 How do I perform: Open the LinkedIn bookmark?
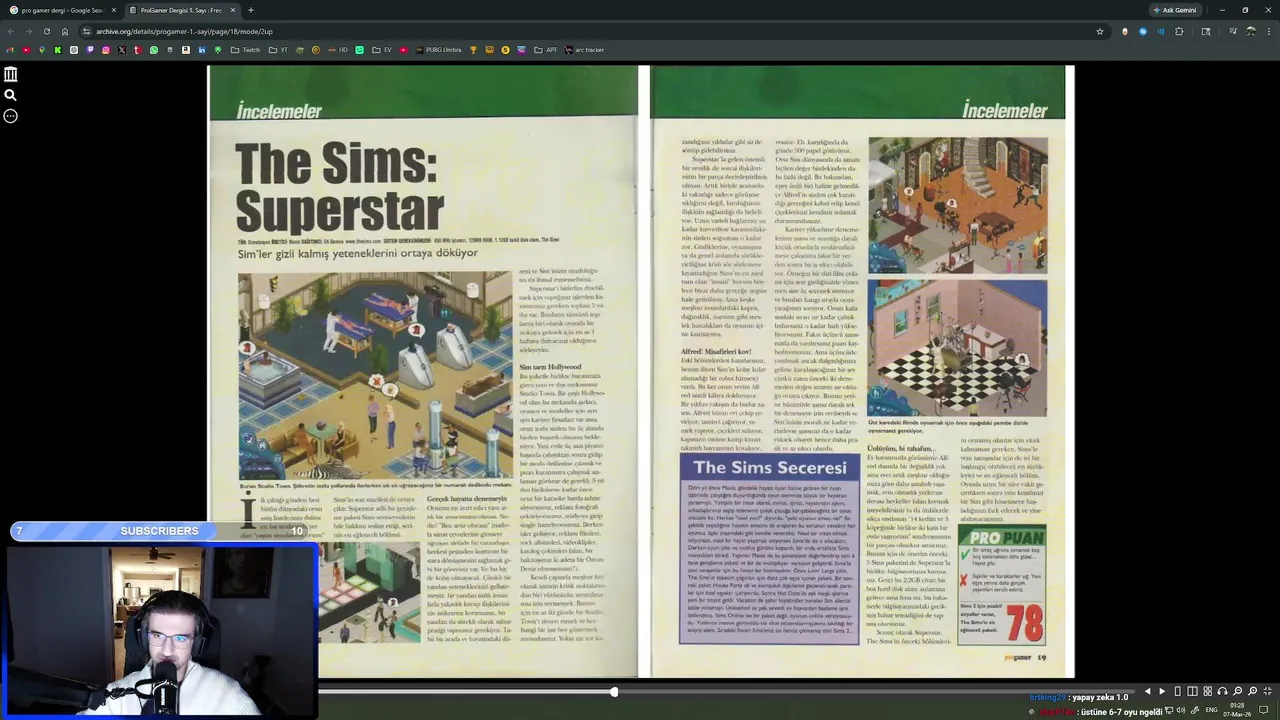[201, 50]
